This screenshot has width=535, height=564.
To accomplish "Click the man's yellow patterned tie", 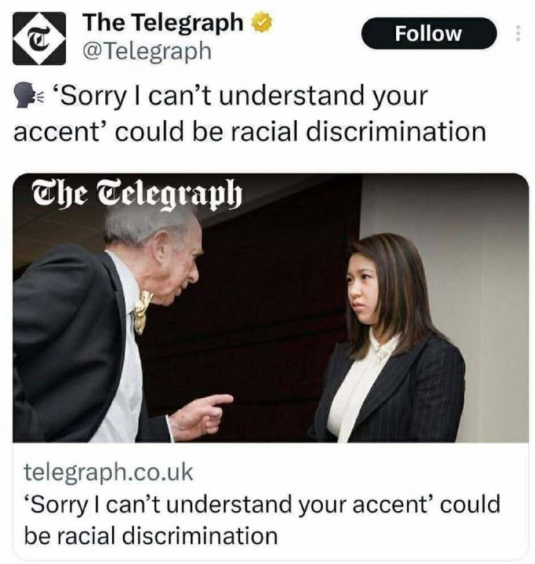I will [x=143, y=311].
